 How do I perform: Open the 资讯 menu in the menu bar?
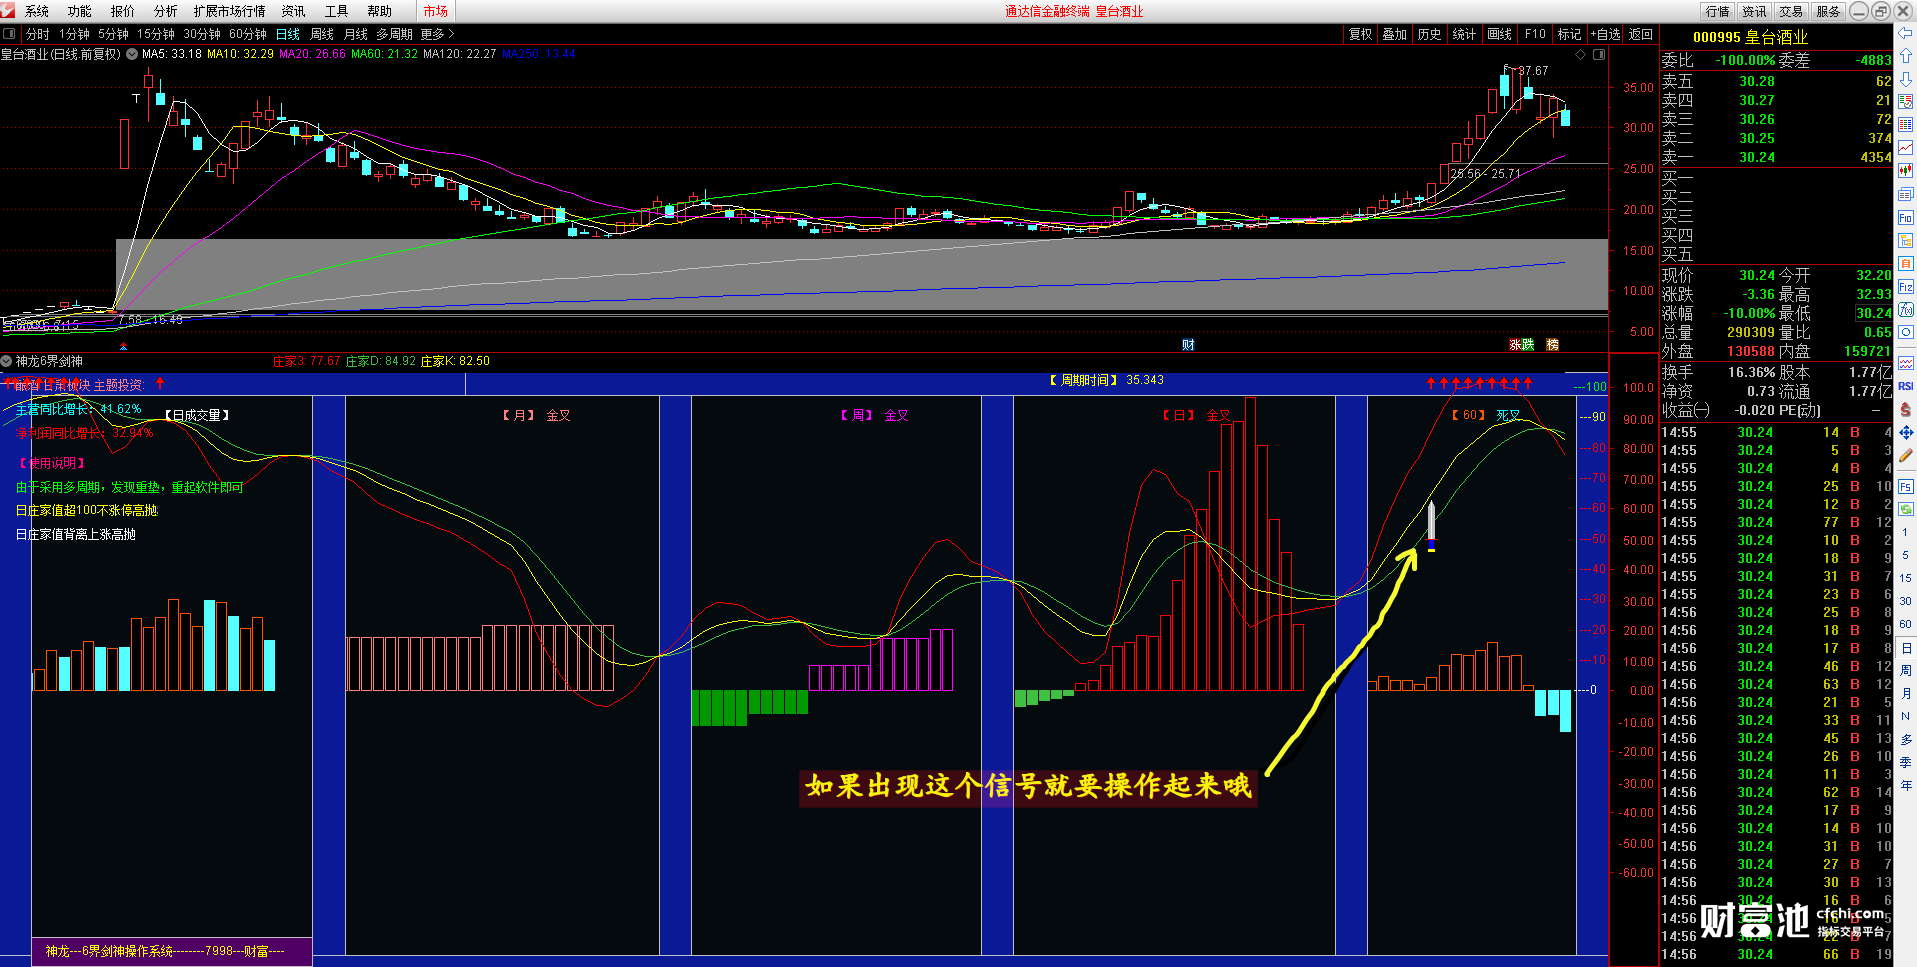click(x=294, y=11)
